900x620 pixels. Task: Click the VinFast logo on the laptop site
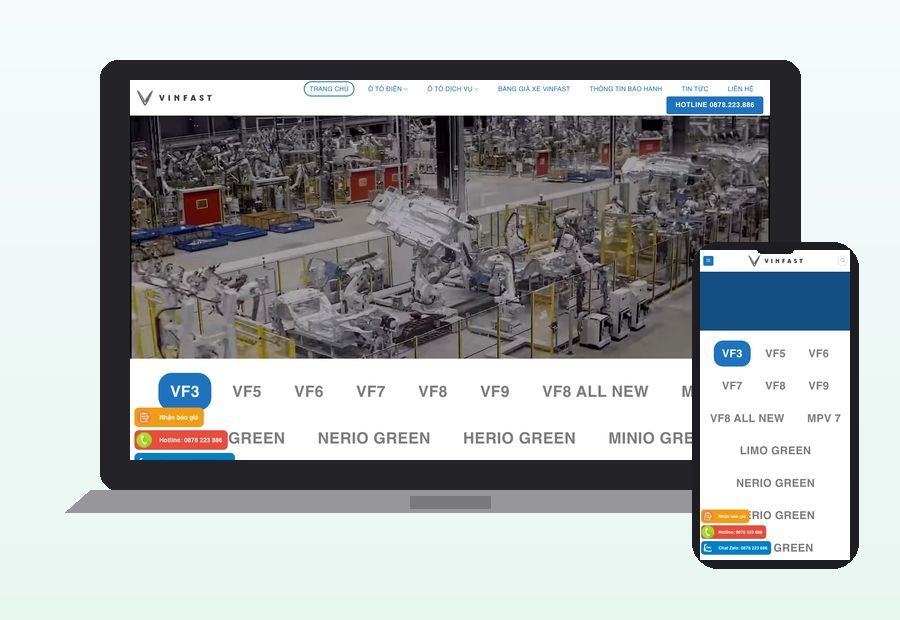(174, 98)
